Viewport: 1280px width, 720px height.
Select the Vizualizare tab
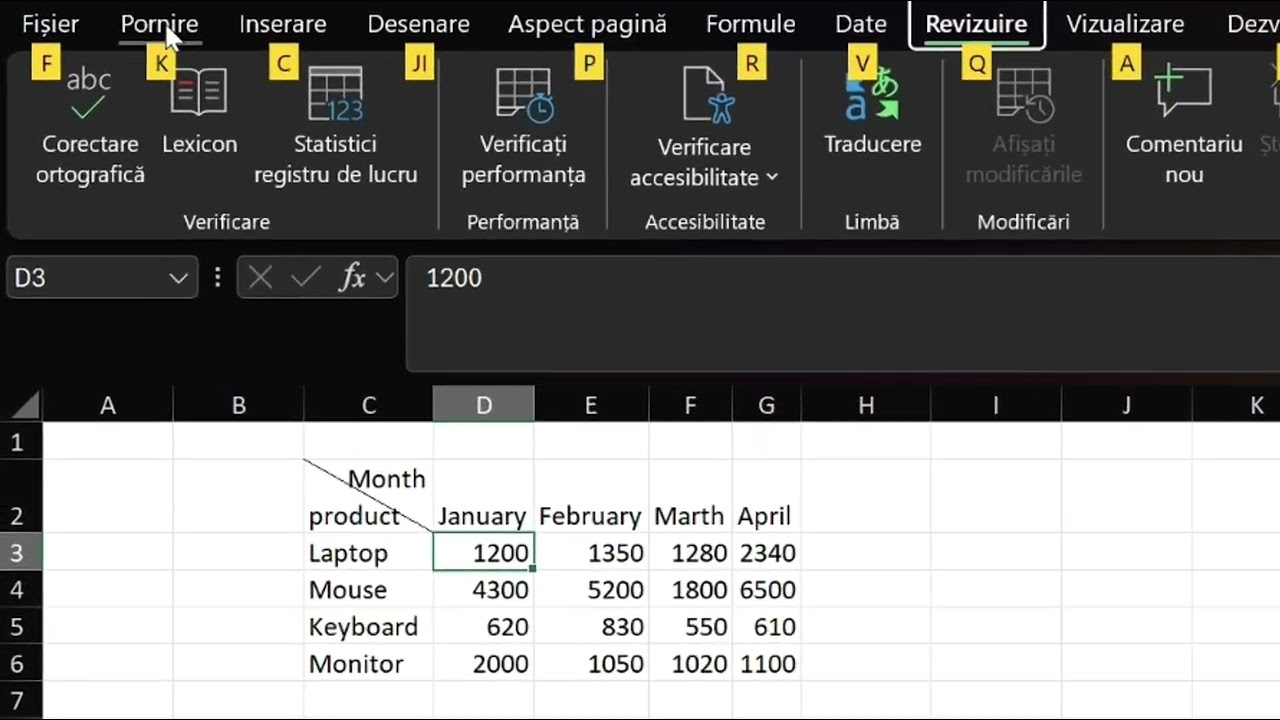(1125, 24)
